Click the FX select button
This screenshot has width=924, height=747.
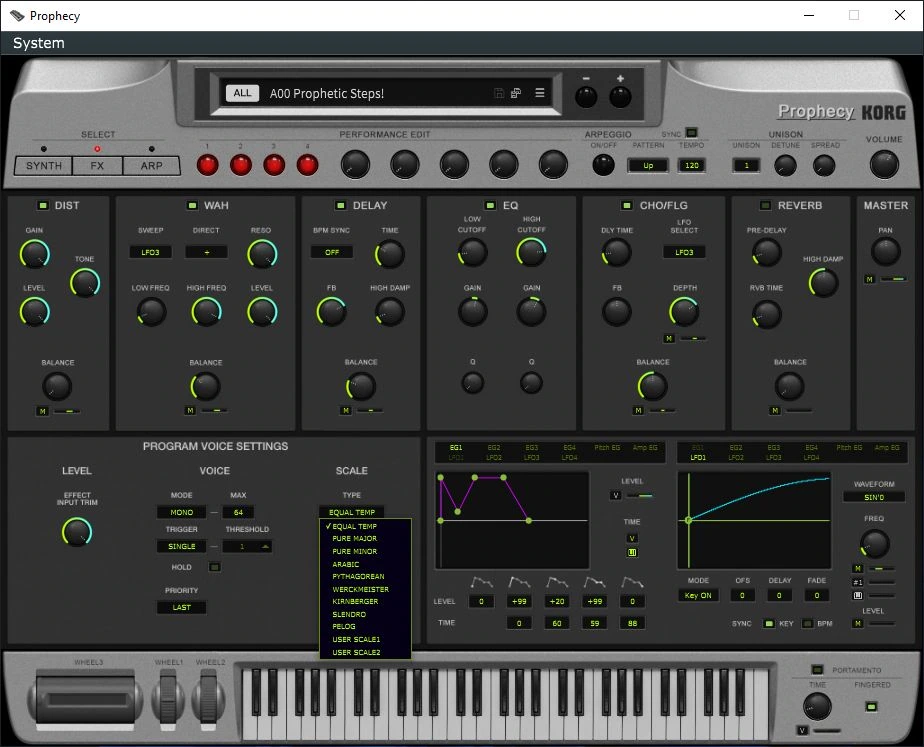[x=97, y=166]
